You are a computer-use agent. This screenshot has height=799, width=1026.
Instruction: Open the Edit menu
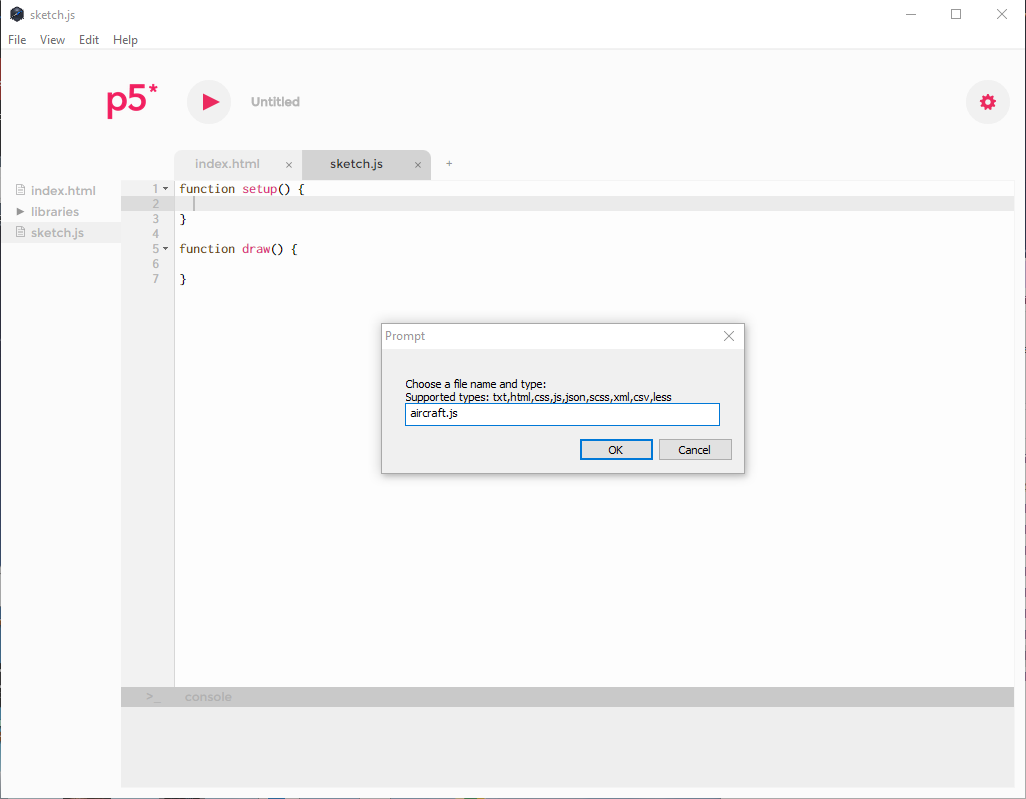pos(89,40)
